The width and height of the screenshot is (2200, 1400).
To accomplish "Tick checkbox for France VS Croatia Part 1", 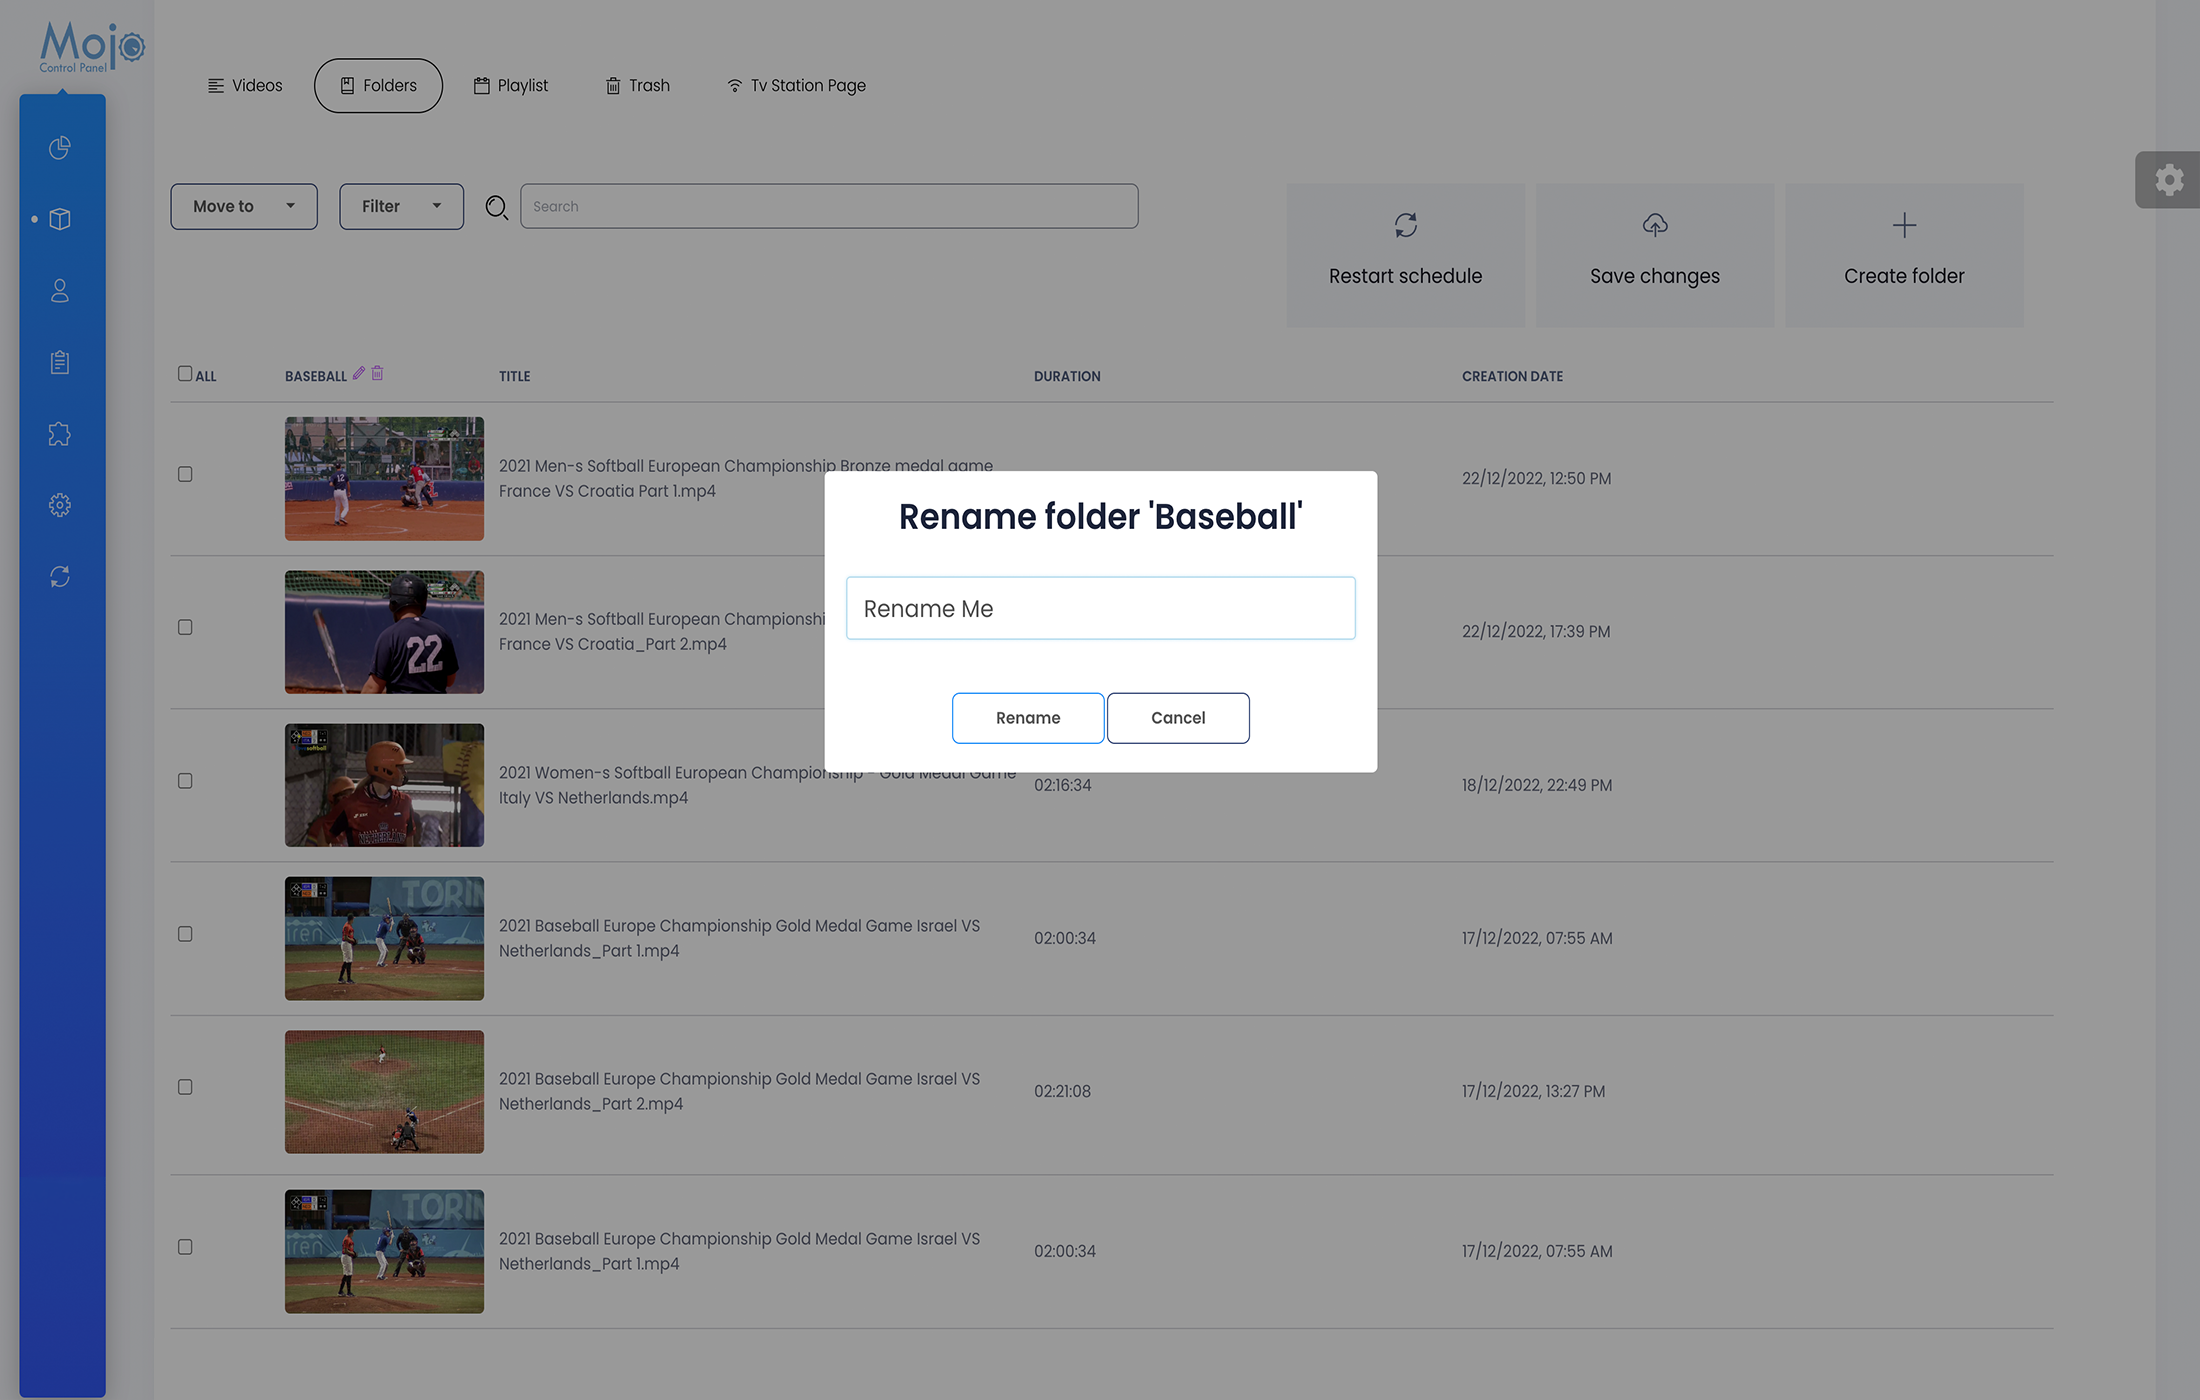I will [x=185, y=474].
